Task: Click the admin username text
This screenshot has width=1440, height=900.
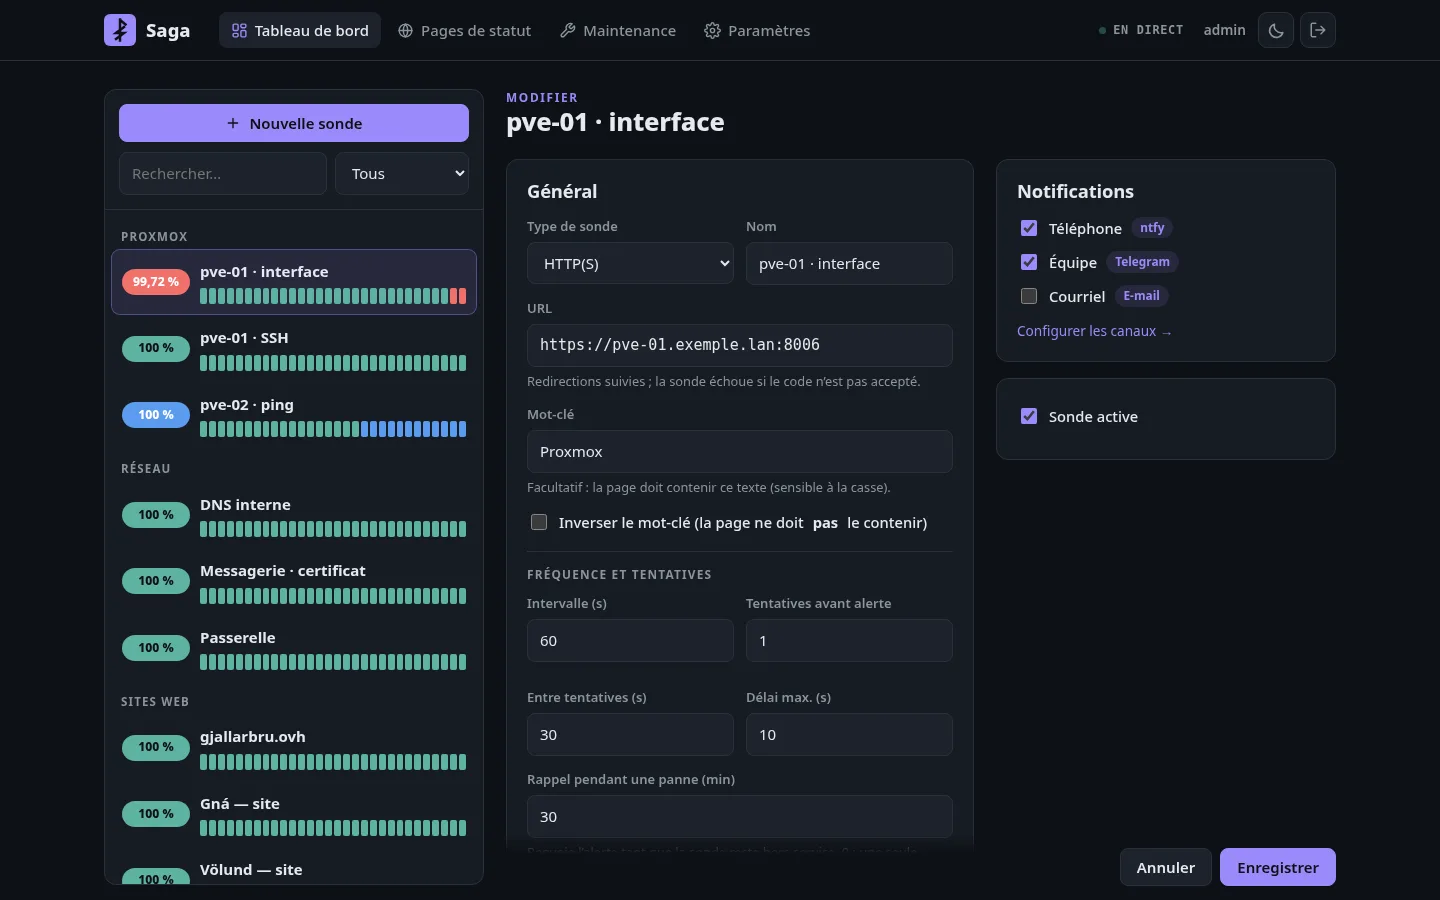Action: click(x=1224, y=30)
